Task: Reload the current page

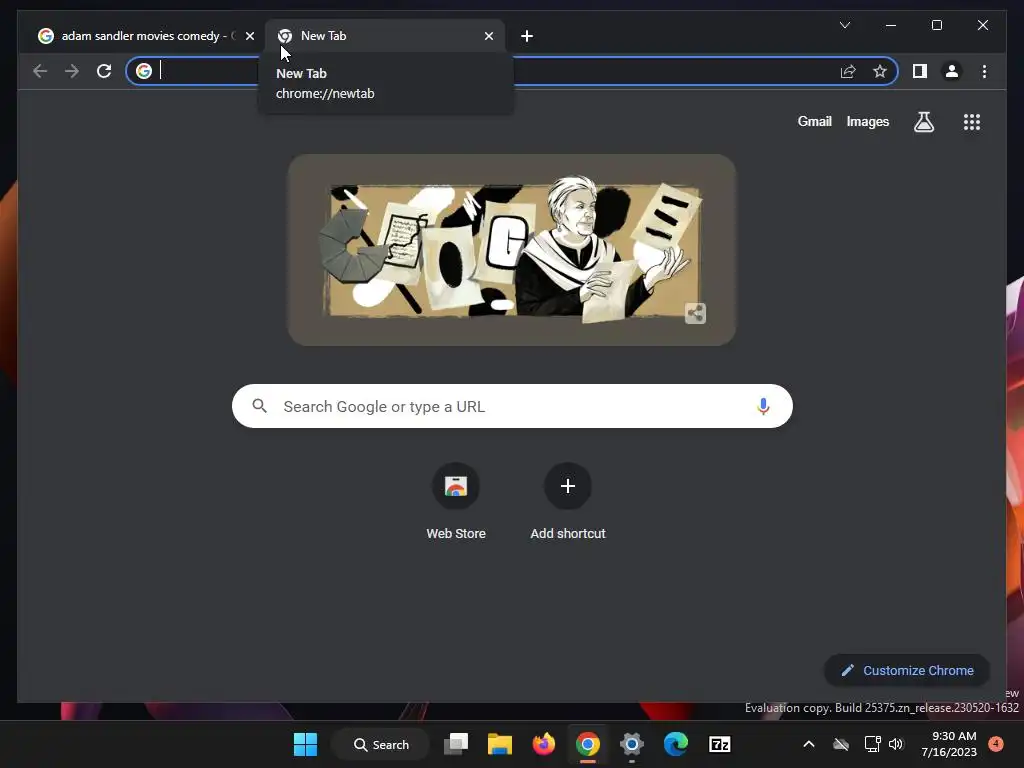Action: click(104, 71)
